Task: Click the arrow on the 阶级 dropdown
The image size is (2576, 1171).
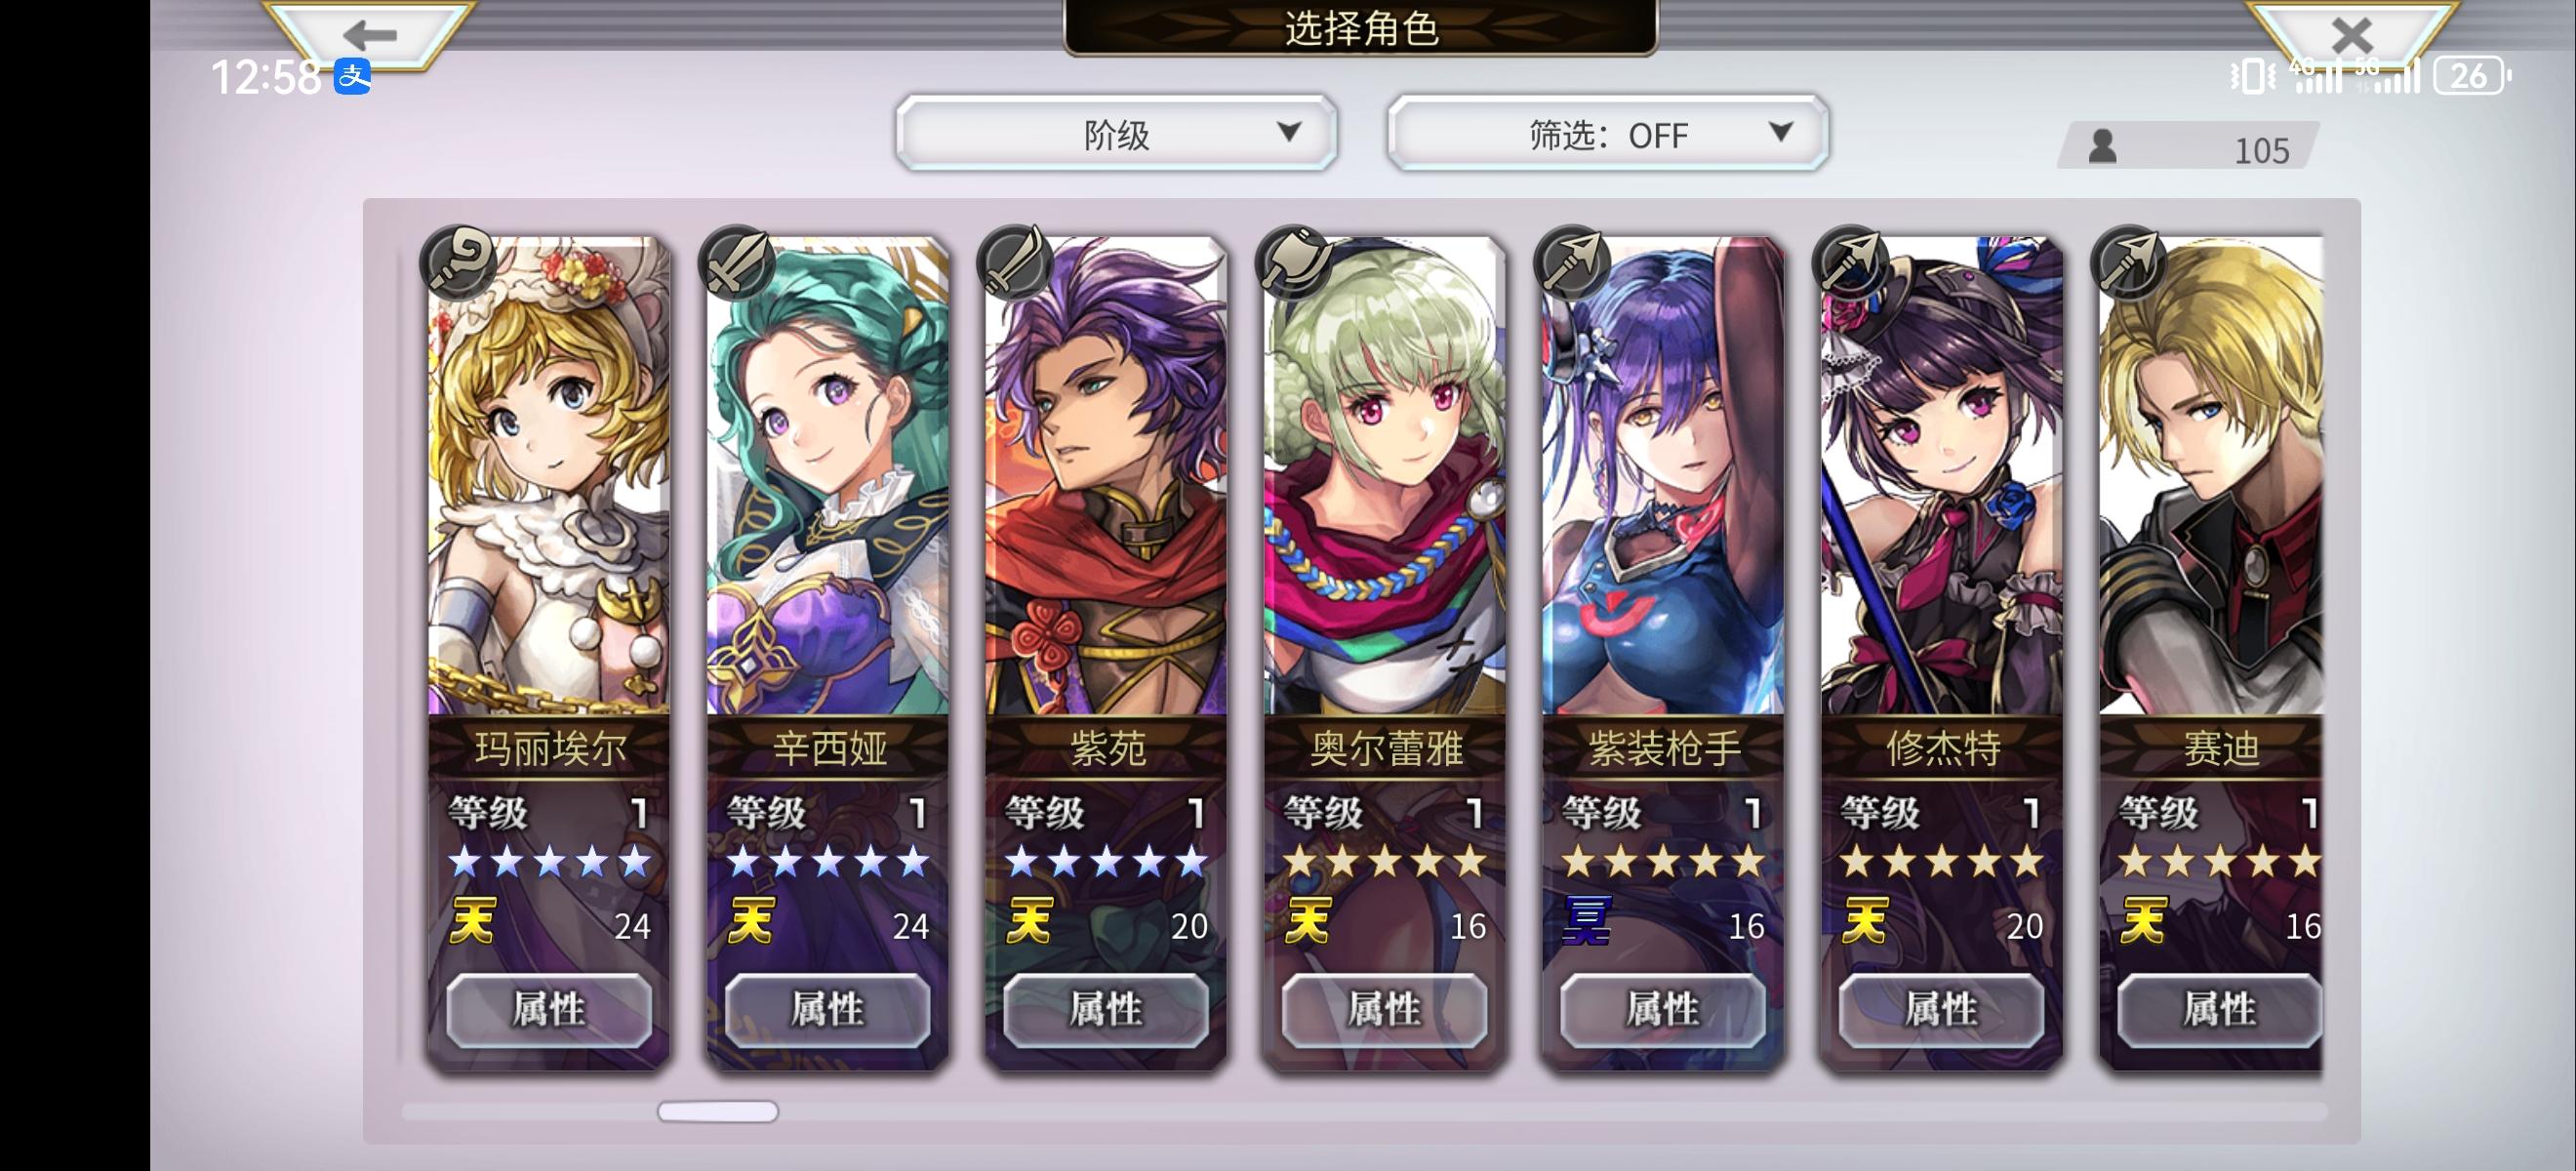Action: click(x=1289, y=132)
